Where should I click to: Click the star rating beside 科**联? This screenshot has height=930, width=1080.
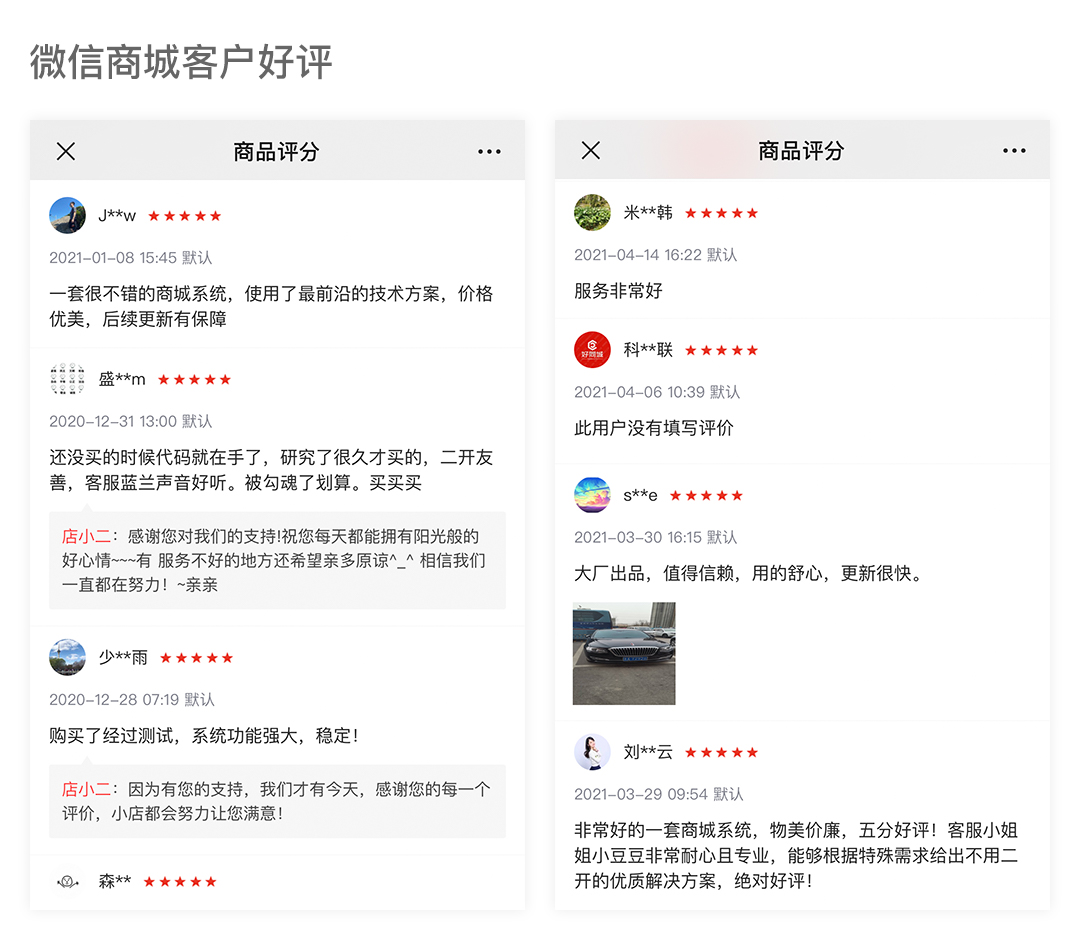pyautogui.click(x=721, y=351)
